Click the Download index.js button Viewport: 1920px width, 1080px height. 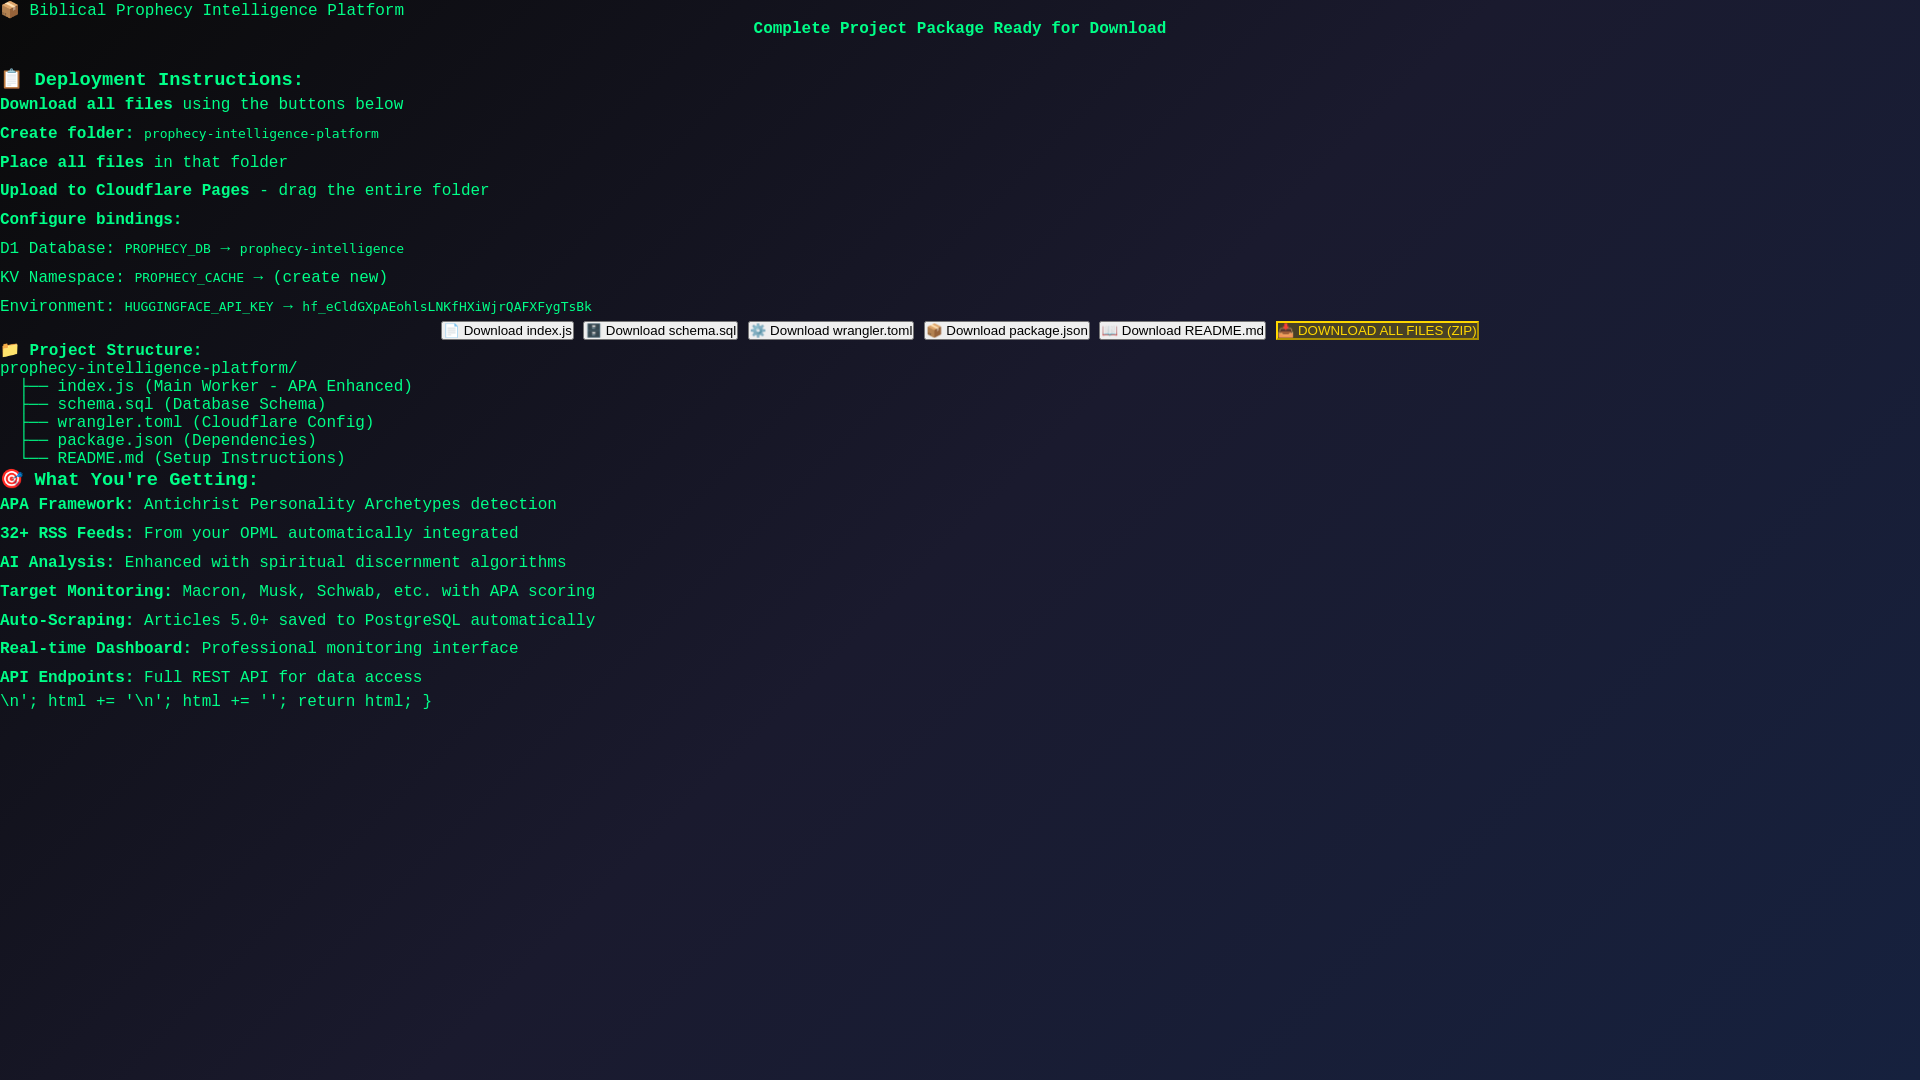tap(507, 331)
